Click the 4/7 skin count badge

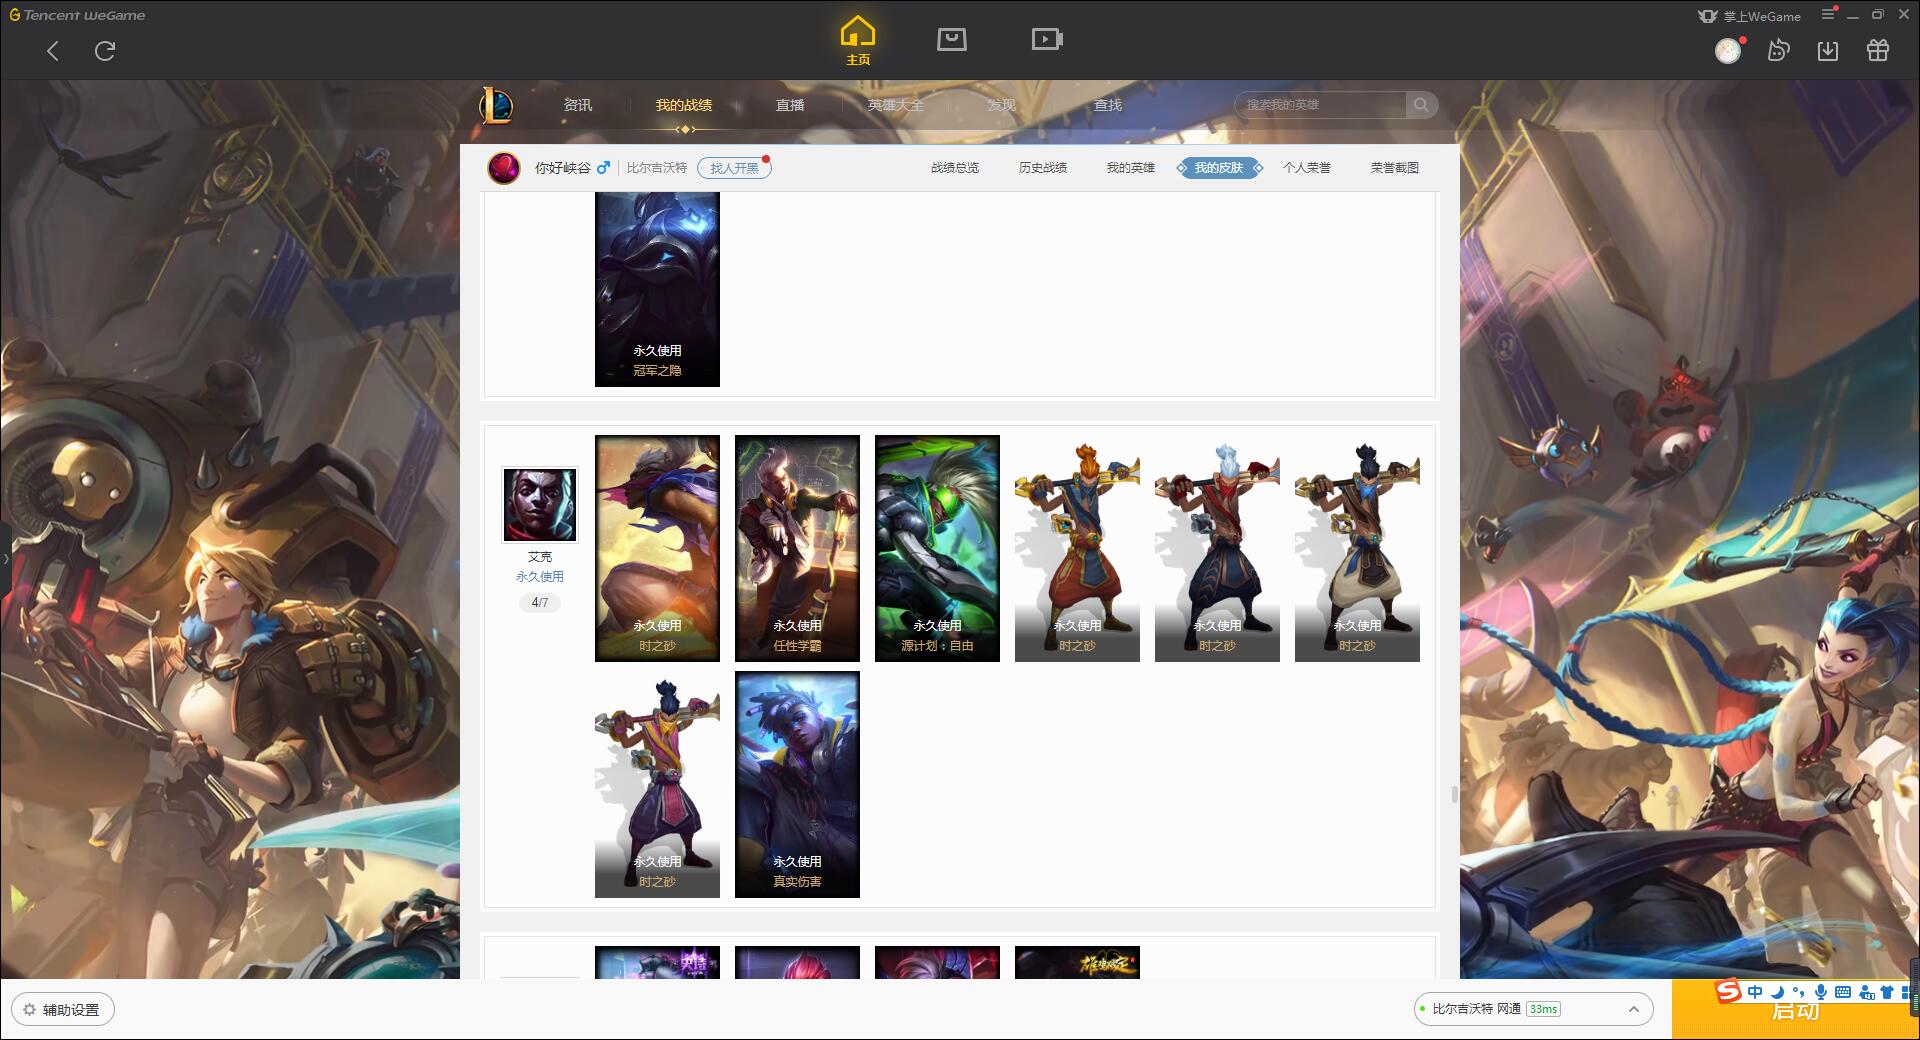click(x=540, y=603)
